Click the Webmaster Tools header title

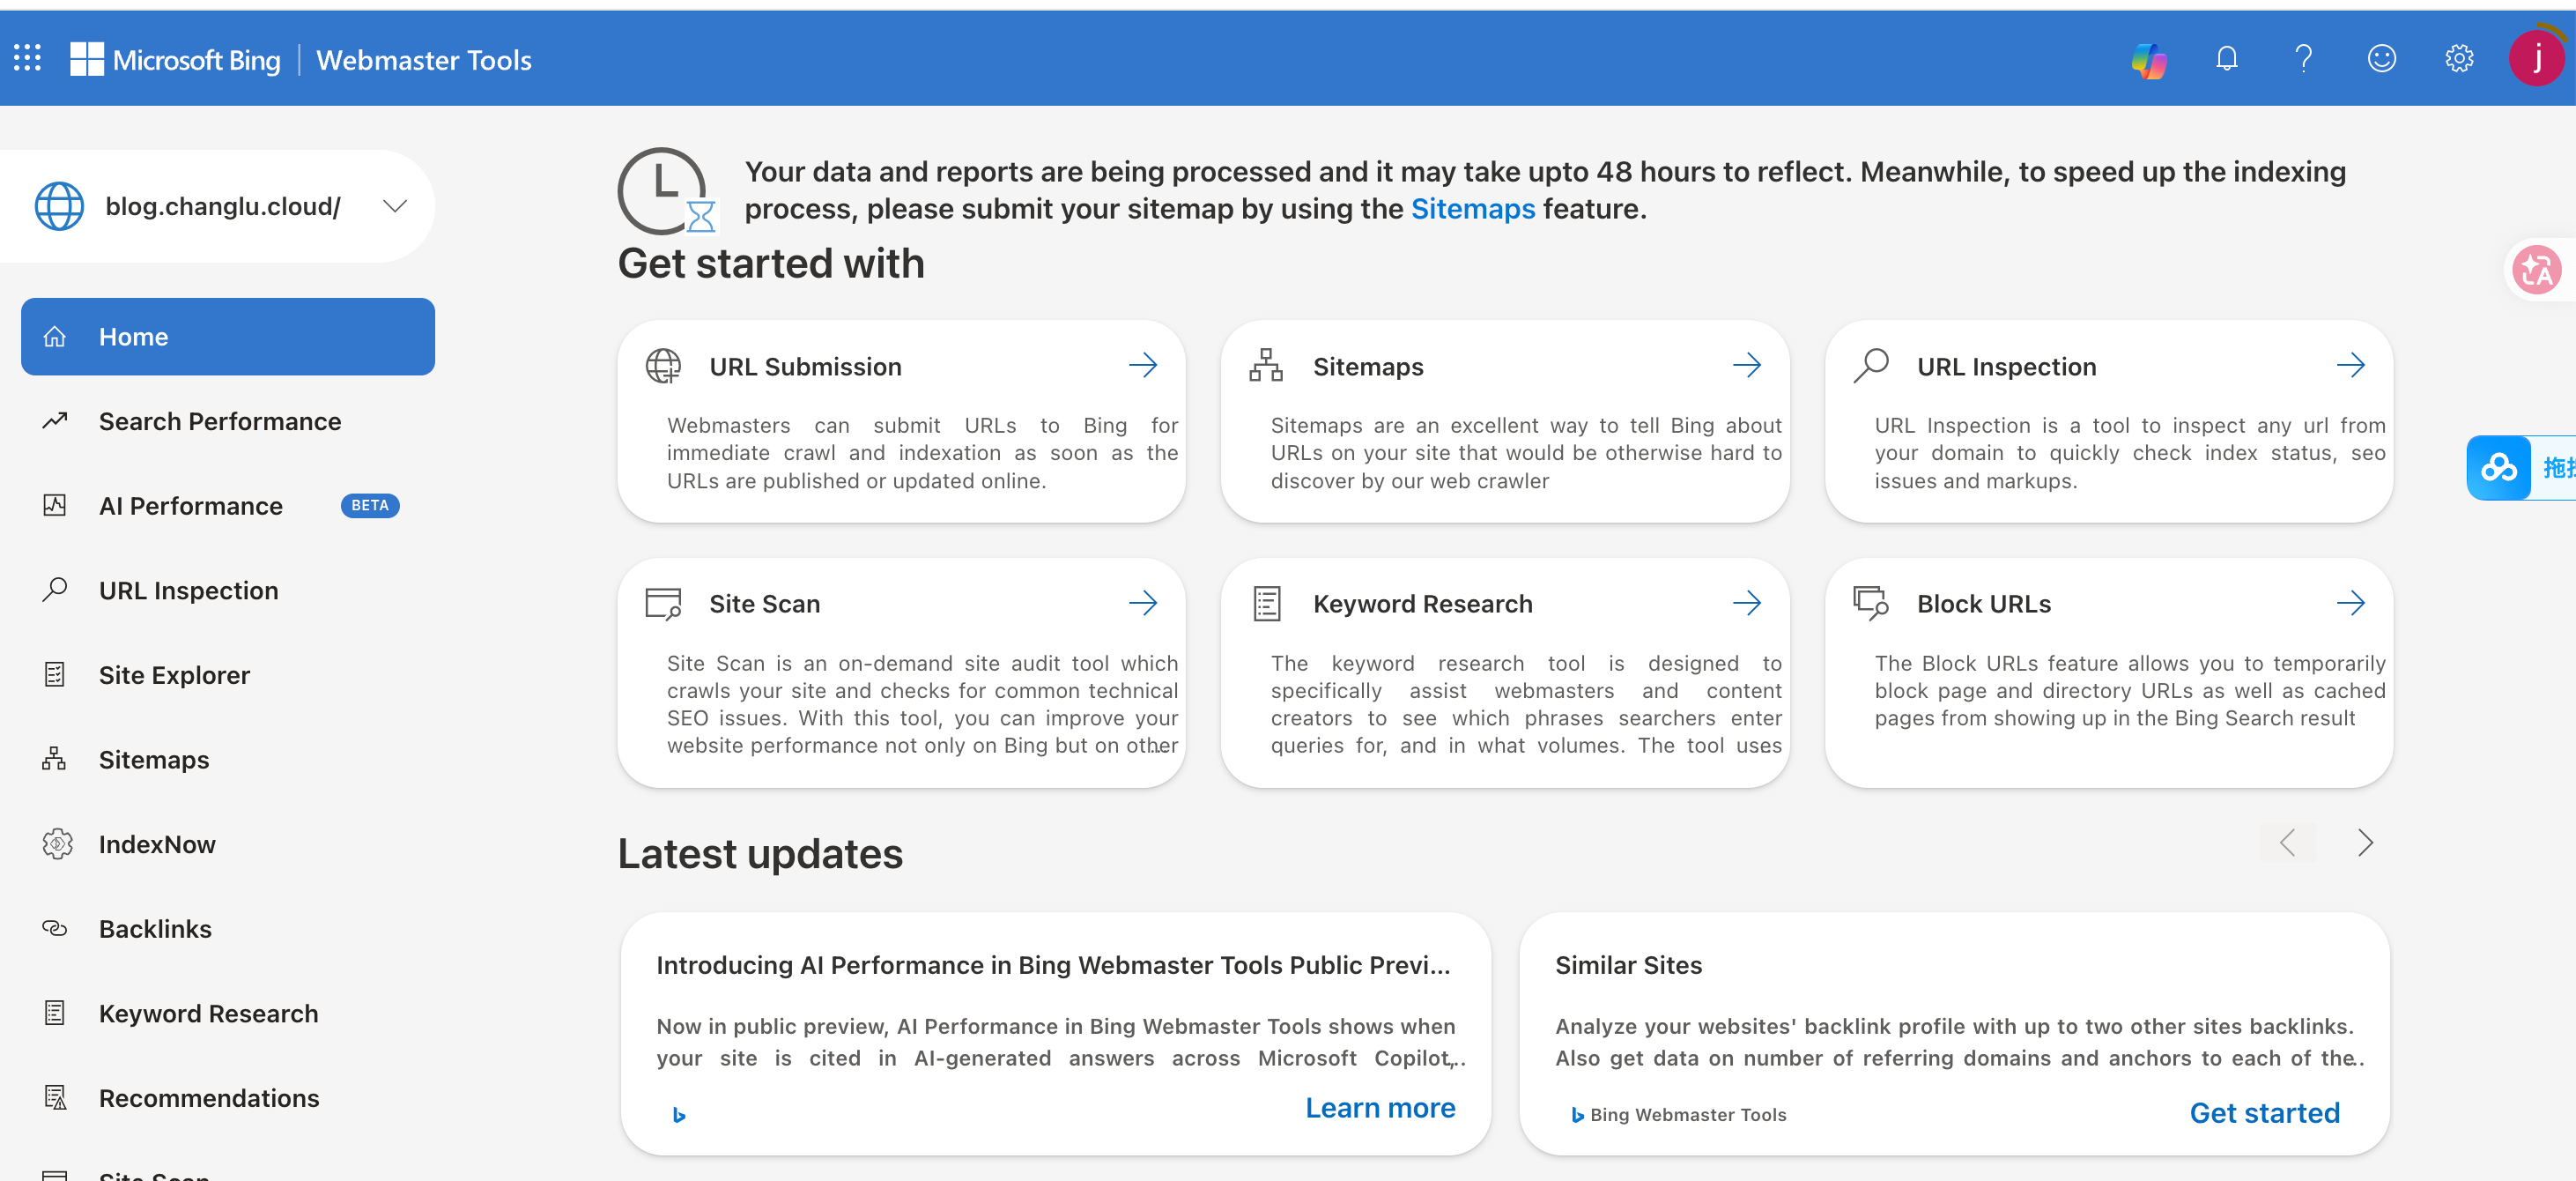(x=423, y=60)
